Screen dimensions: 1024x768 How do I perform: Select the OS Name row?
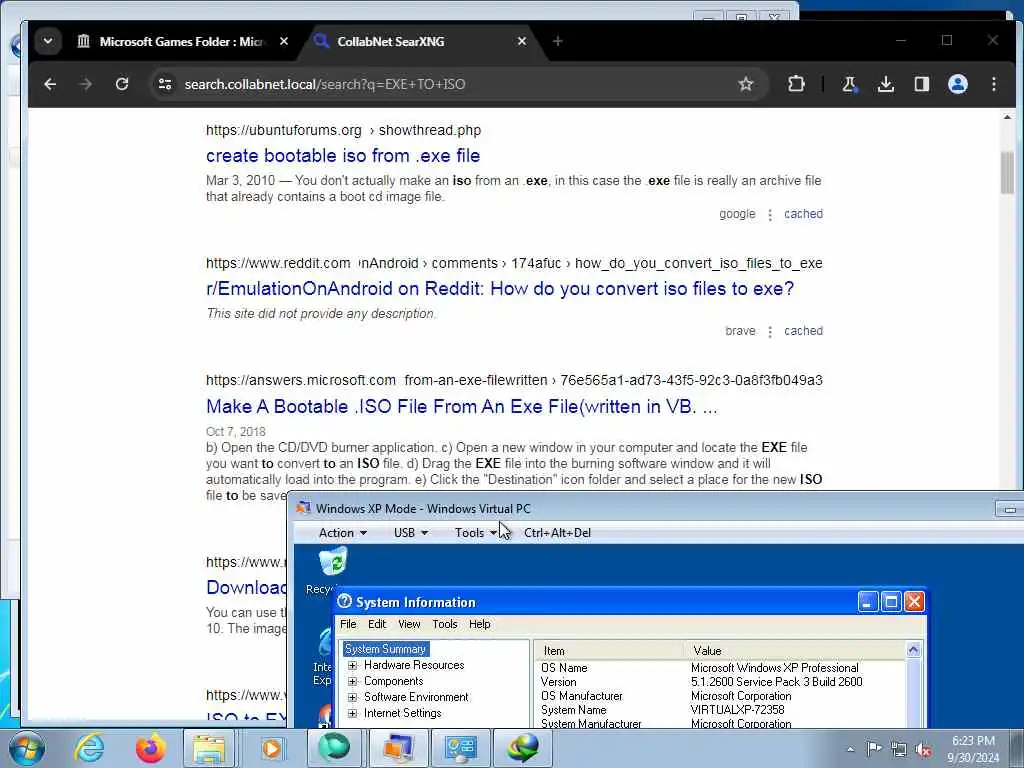(720, 667)
